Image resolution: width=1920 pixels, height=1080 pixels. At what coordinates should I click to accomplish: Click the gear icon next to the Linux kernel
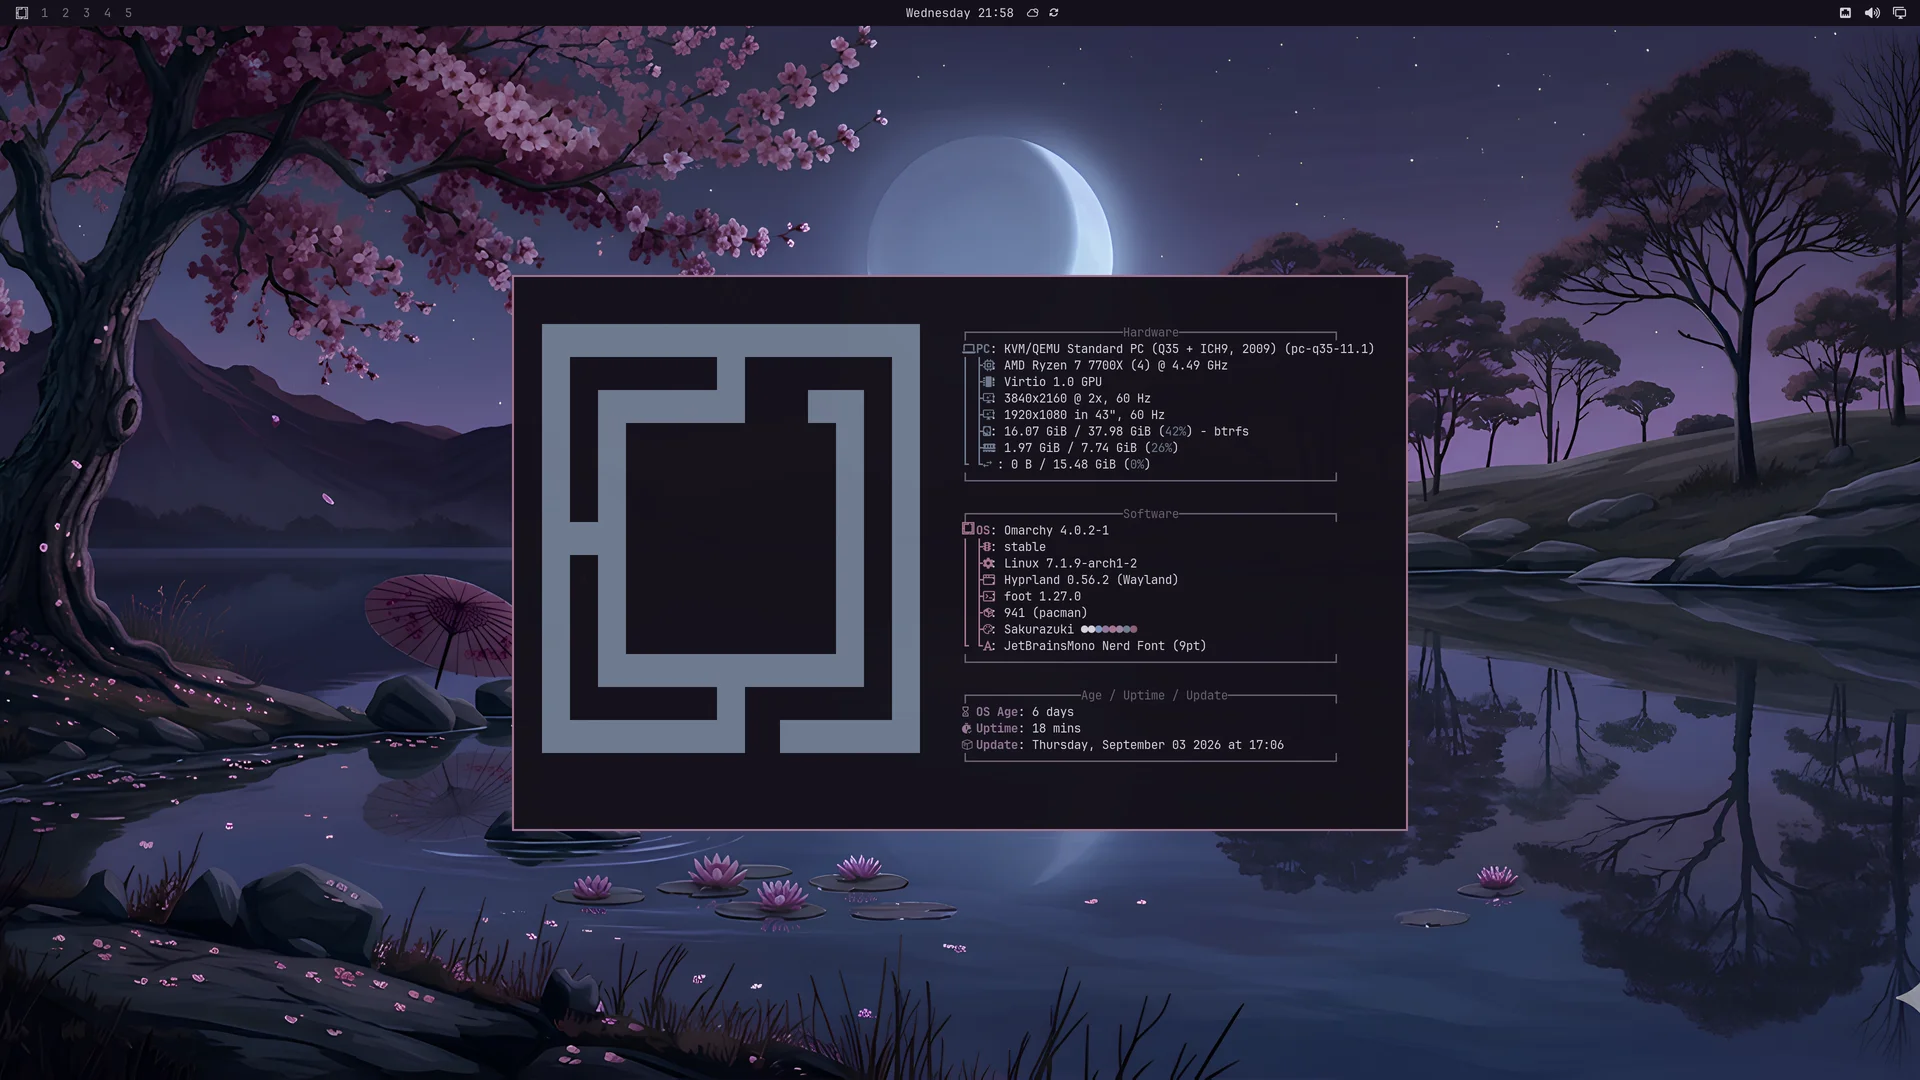(989, 563)
